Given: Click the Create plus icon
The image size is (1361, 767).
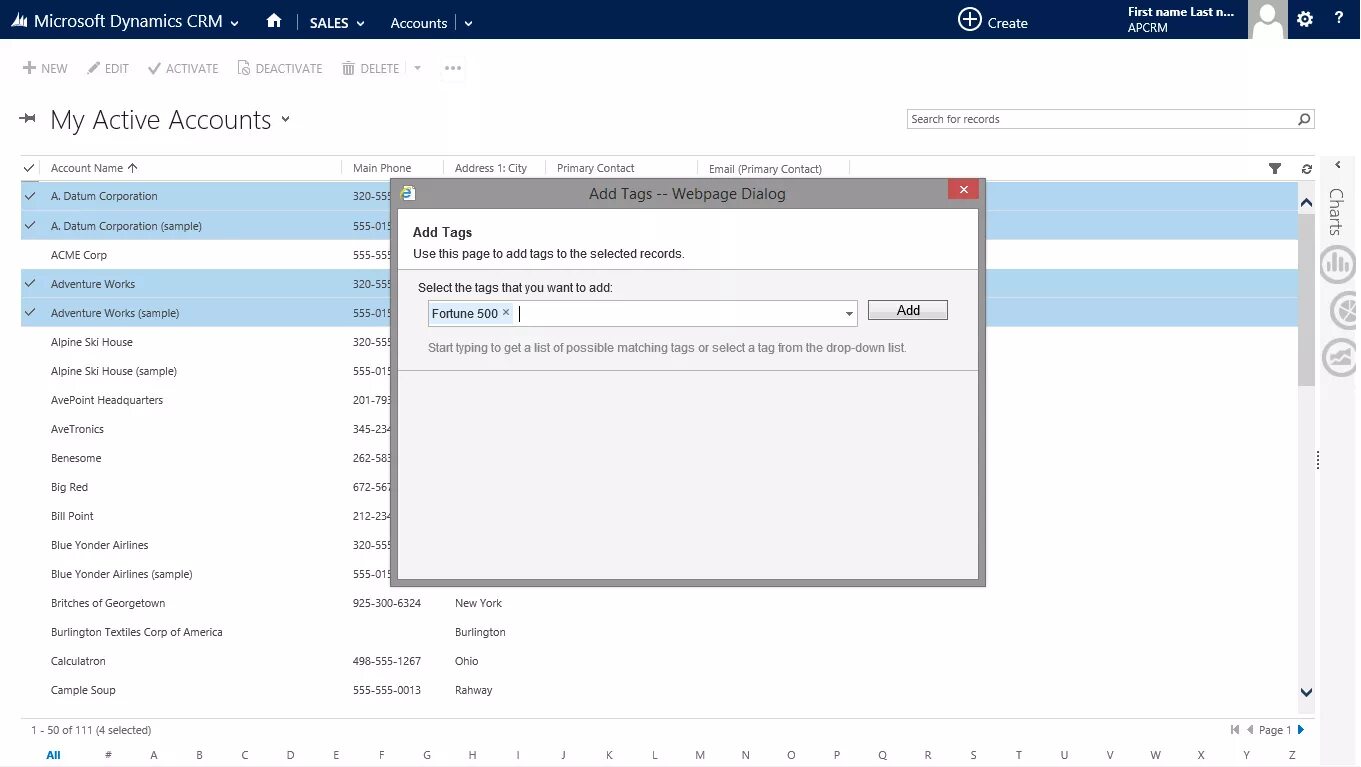Looking at the screenshot, I should click(969, 20).
